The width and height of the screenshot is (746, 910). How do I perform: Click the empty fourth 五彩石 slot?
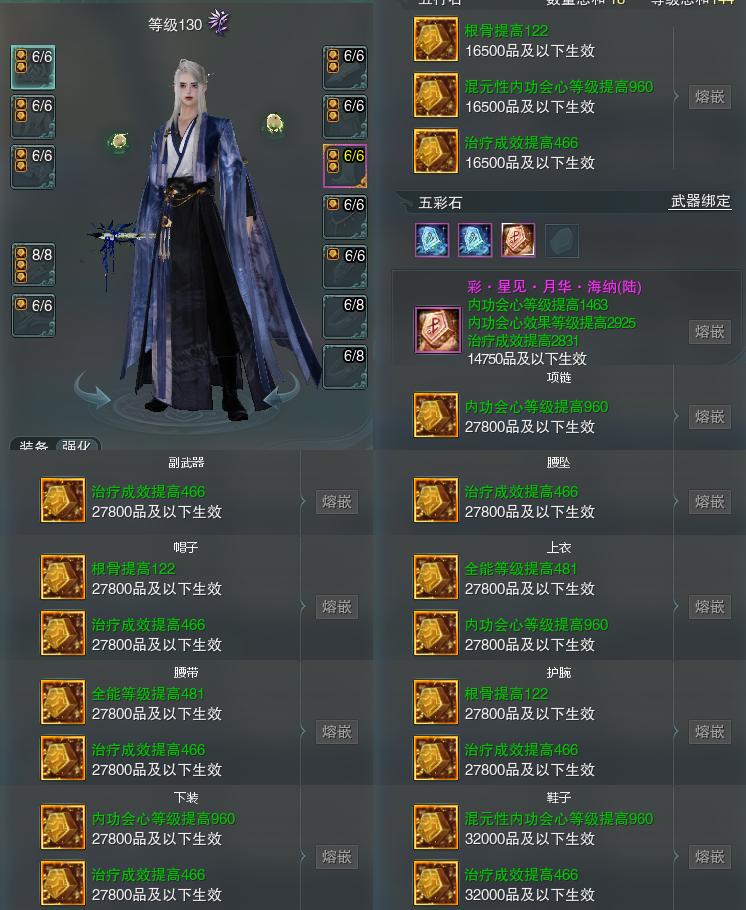(x=561, y=240)
